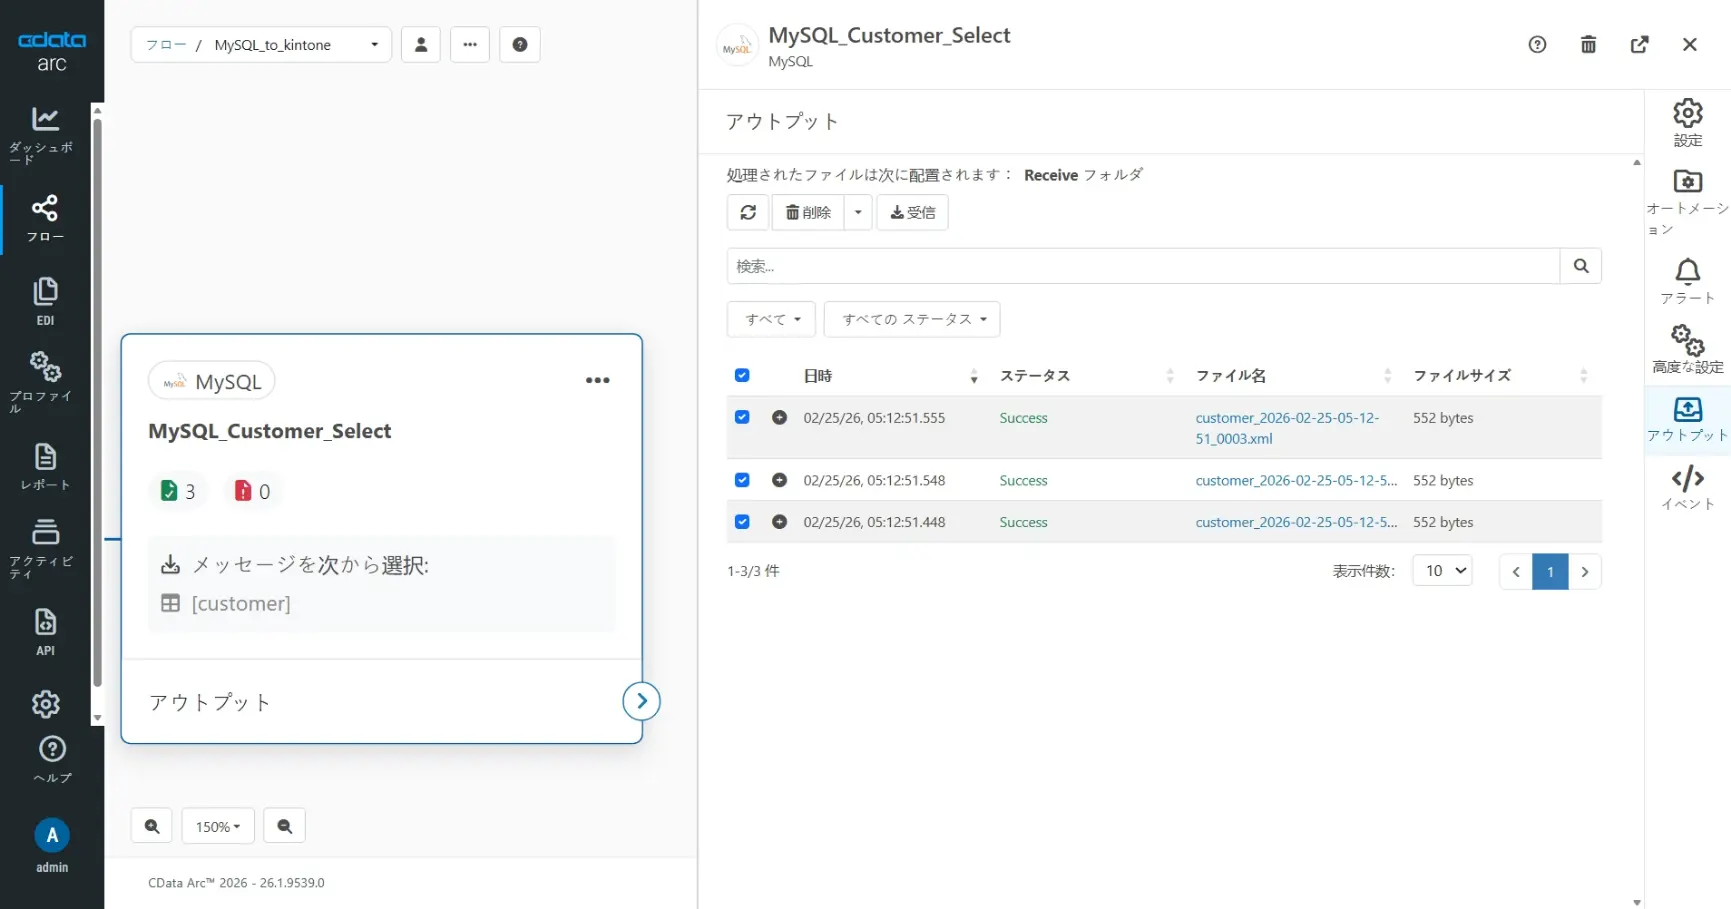Toggle the select-all checkbox in table header
The width and height of the screenshot is (1731, 909).
(742, 375)
